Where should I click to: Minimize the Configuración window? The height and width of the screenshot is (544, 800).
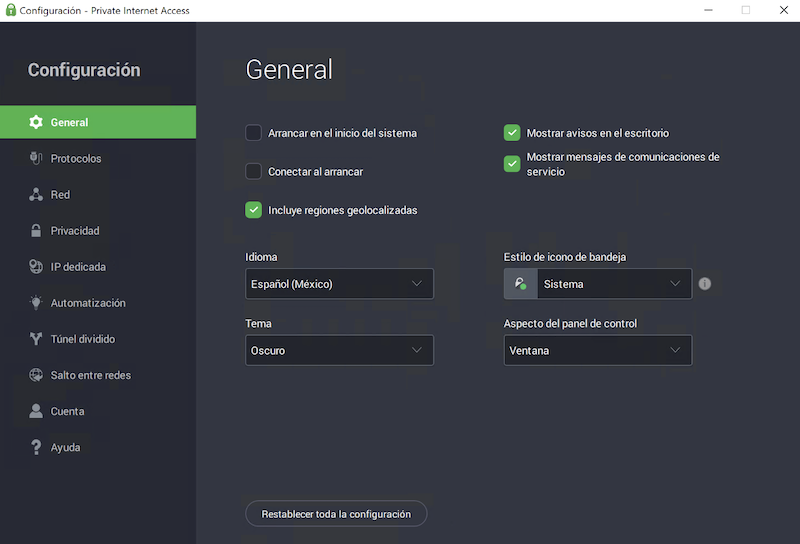coord(708,10)
